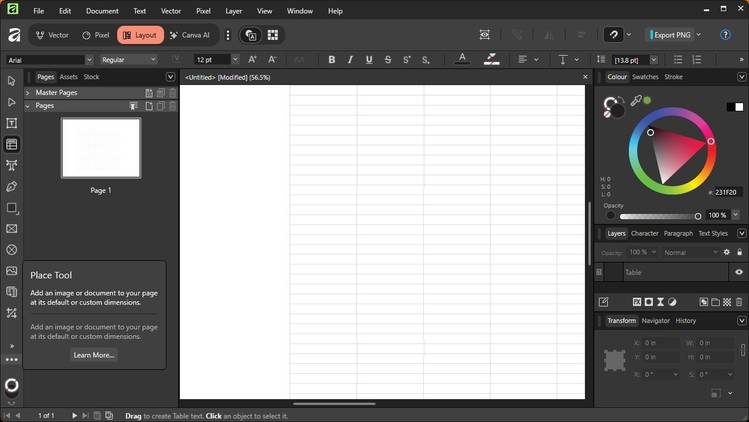The width and height of the screenshot is (749, 422).
Task: Click the decrease font size icon
Action: pyautogui.click(x=272, y=59)
